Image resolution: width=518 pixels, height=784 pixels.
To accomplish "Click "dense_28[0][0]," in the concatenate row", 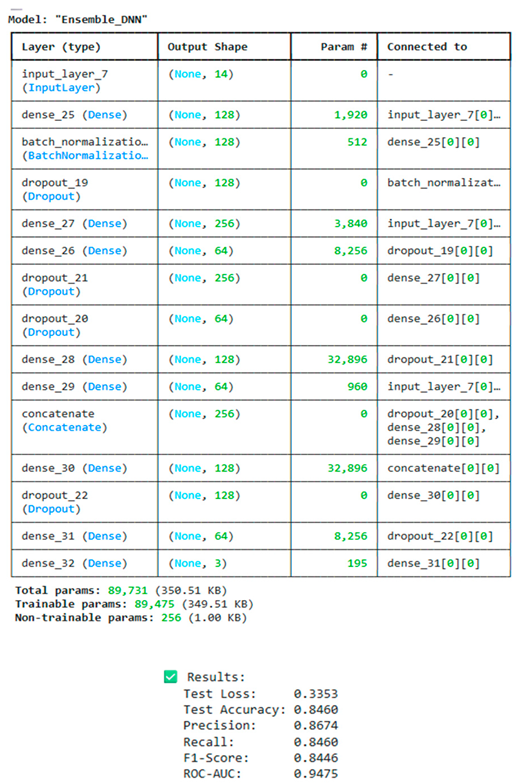I will pos(436,428).
